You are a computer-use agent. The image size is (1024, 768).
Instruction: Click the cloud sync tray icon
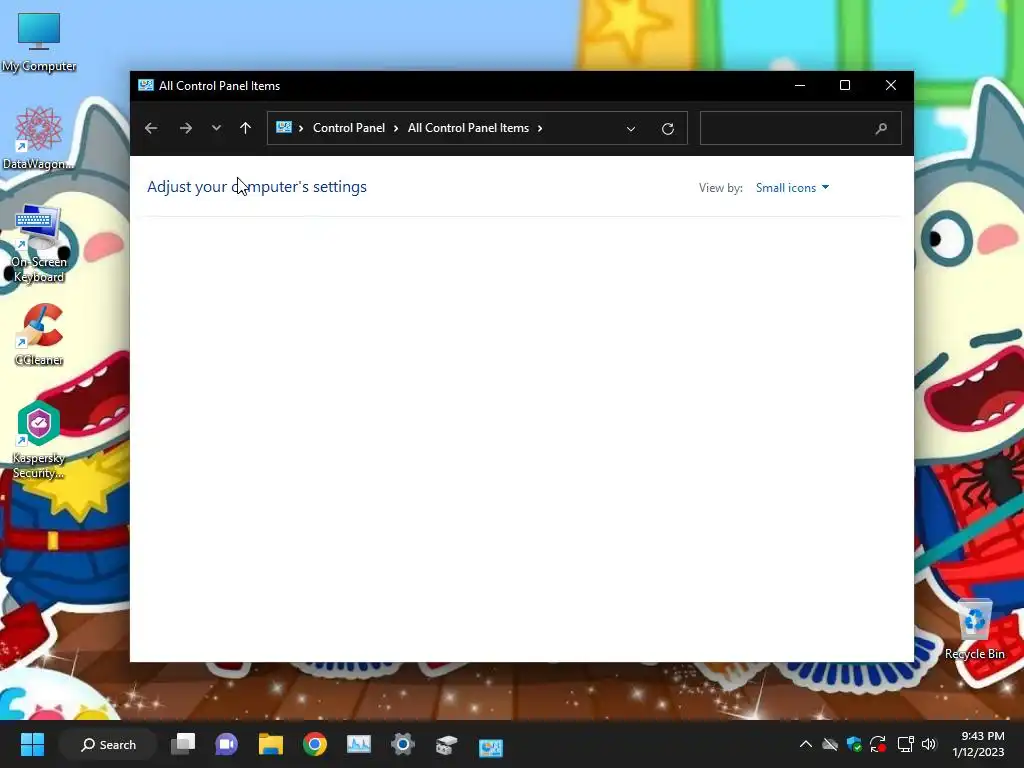830,744
